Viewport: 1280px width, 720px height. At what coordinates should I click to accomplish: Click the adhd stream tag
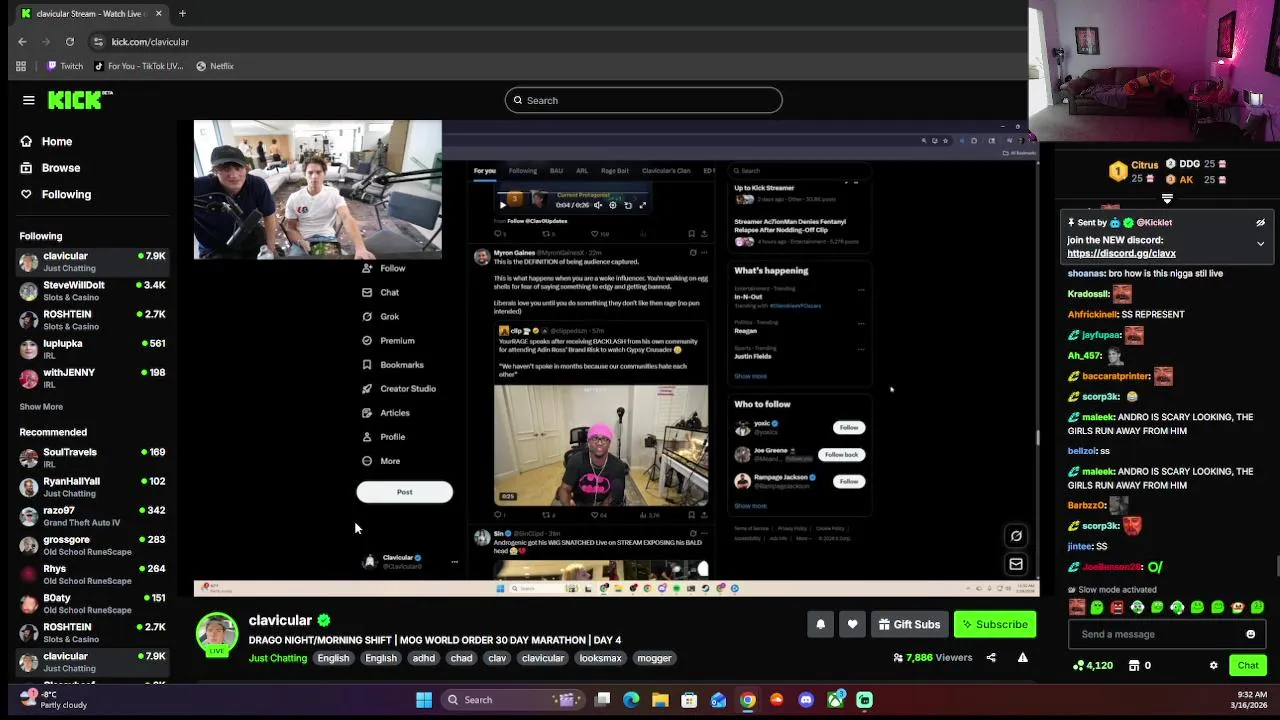pos(424,658)
